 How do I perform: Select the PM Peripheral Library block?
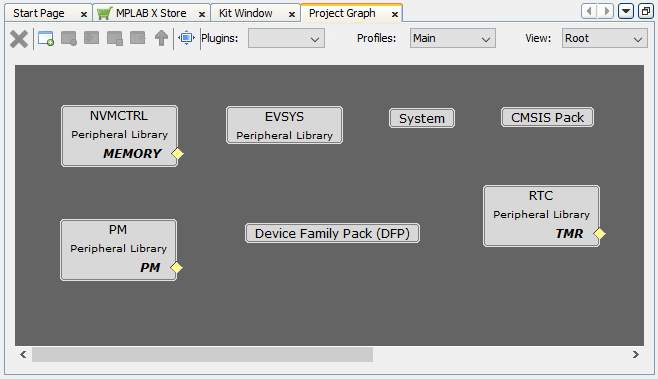[118, 250]
